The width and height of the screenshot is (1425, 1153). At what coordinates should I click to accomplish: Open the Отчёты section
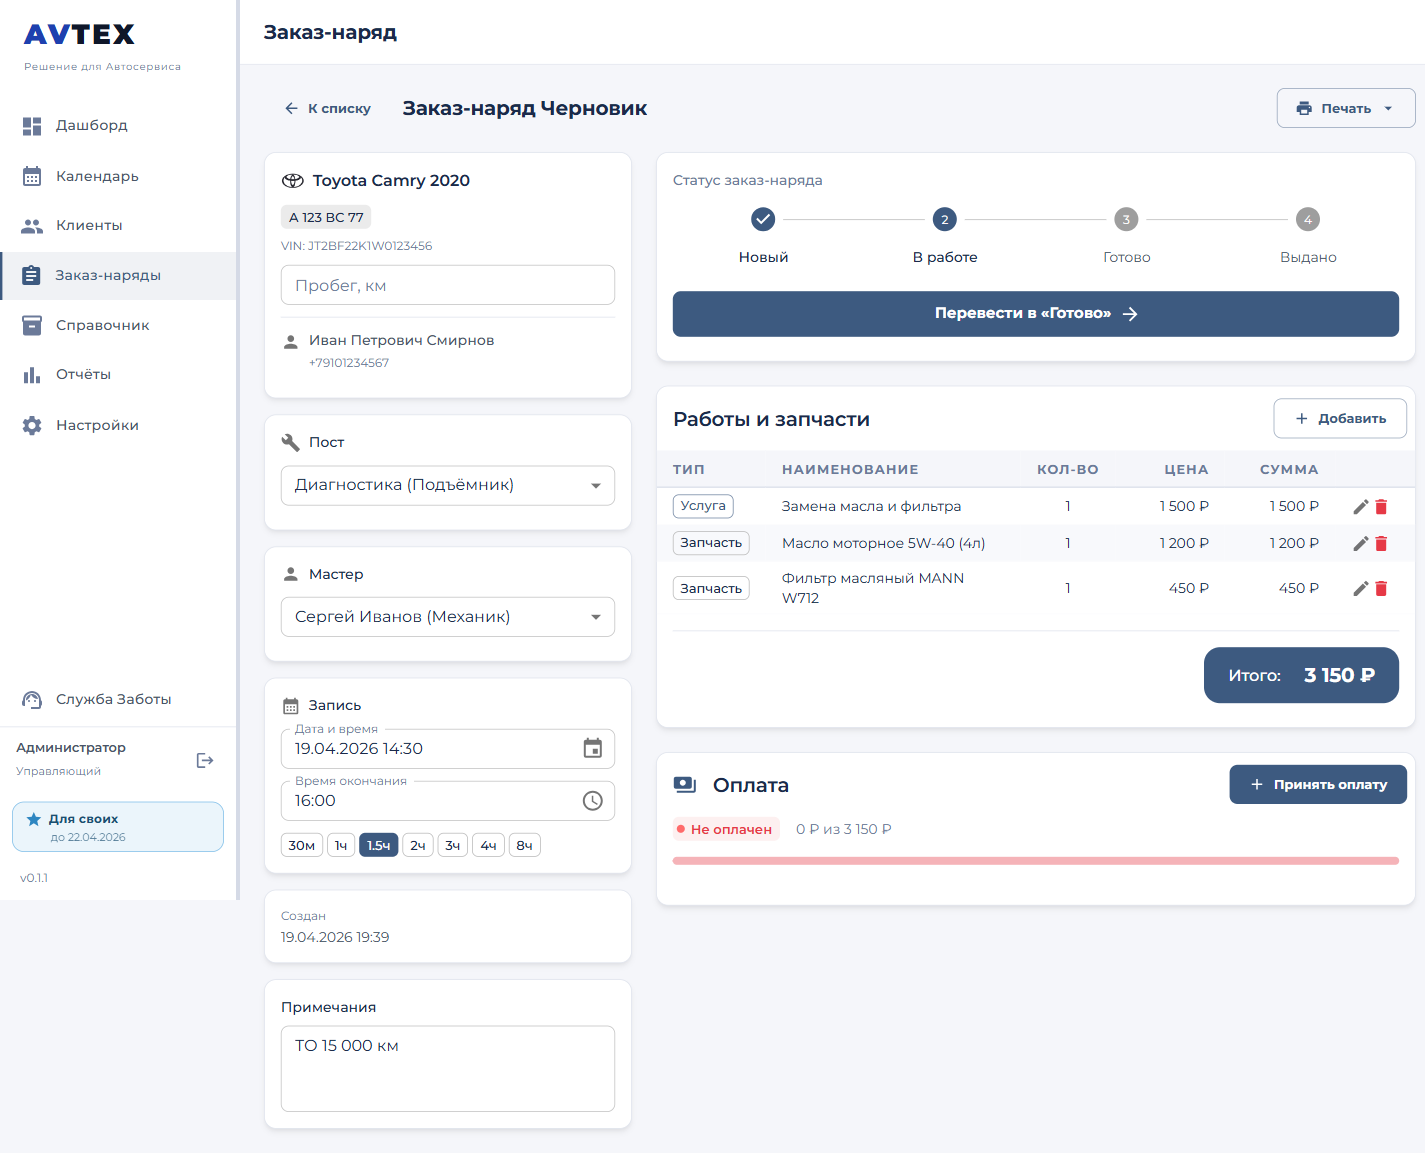(x=83, y=375)
